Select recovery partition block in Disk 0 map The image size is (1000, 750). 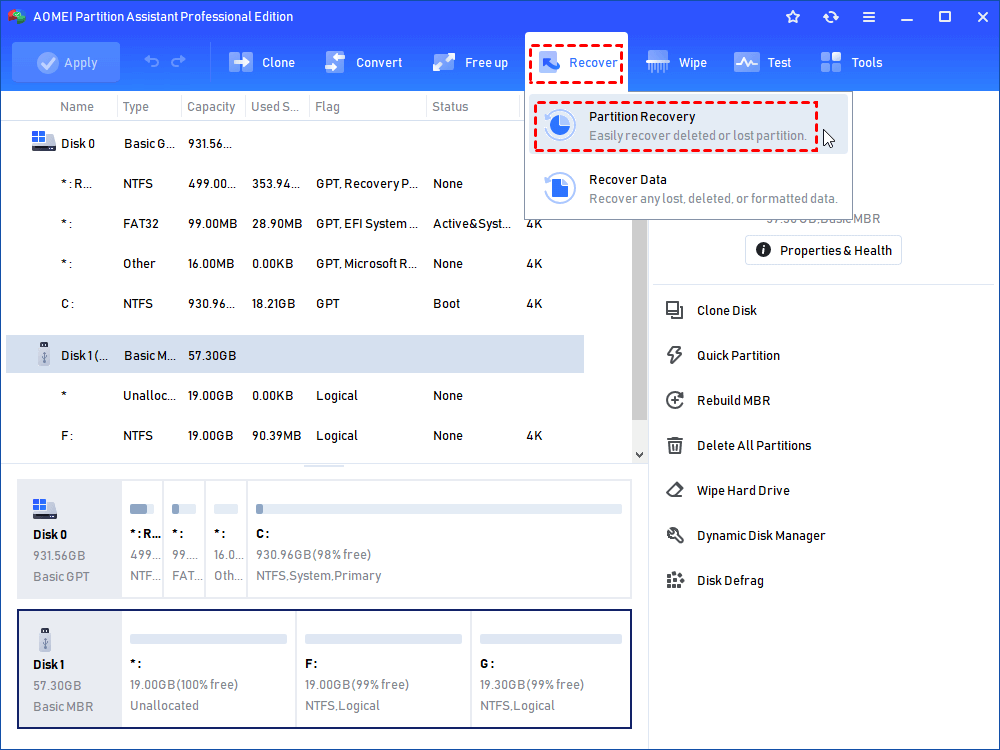(142, 539)
